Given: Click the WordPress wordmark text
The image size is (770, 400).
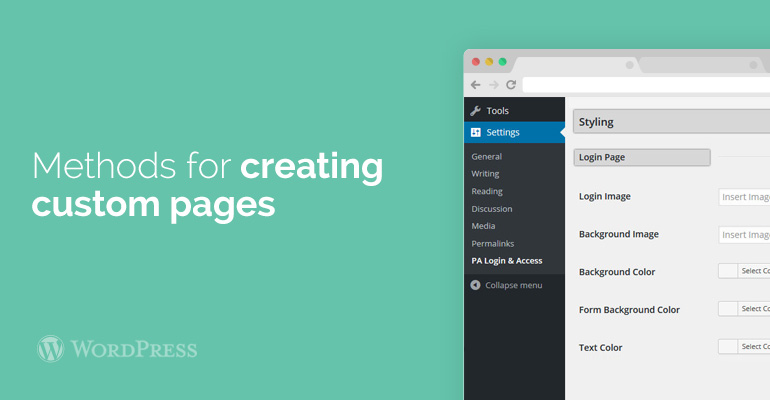Looking at the screenshot, I should [134, 349].
